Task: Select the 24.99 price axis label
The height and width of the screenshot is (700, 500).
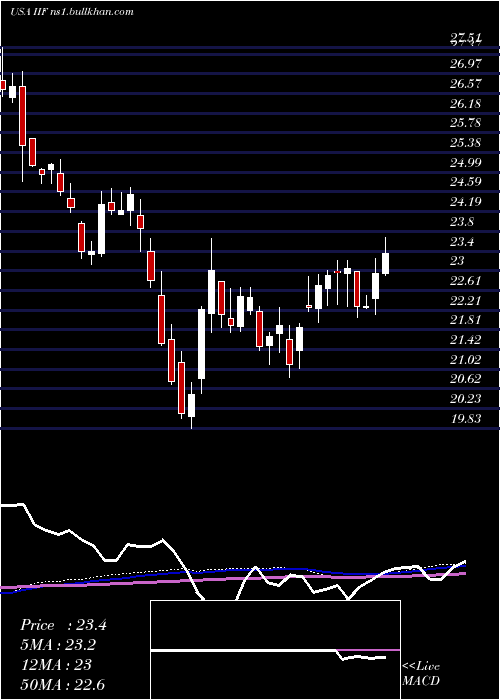Action: tap(466, 162)
